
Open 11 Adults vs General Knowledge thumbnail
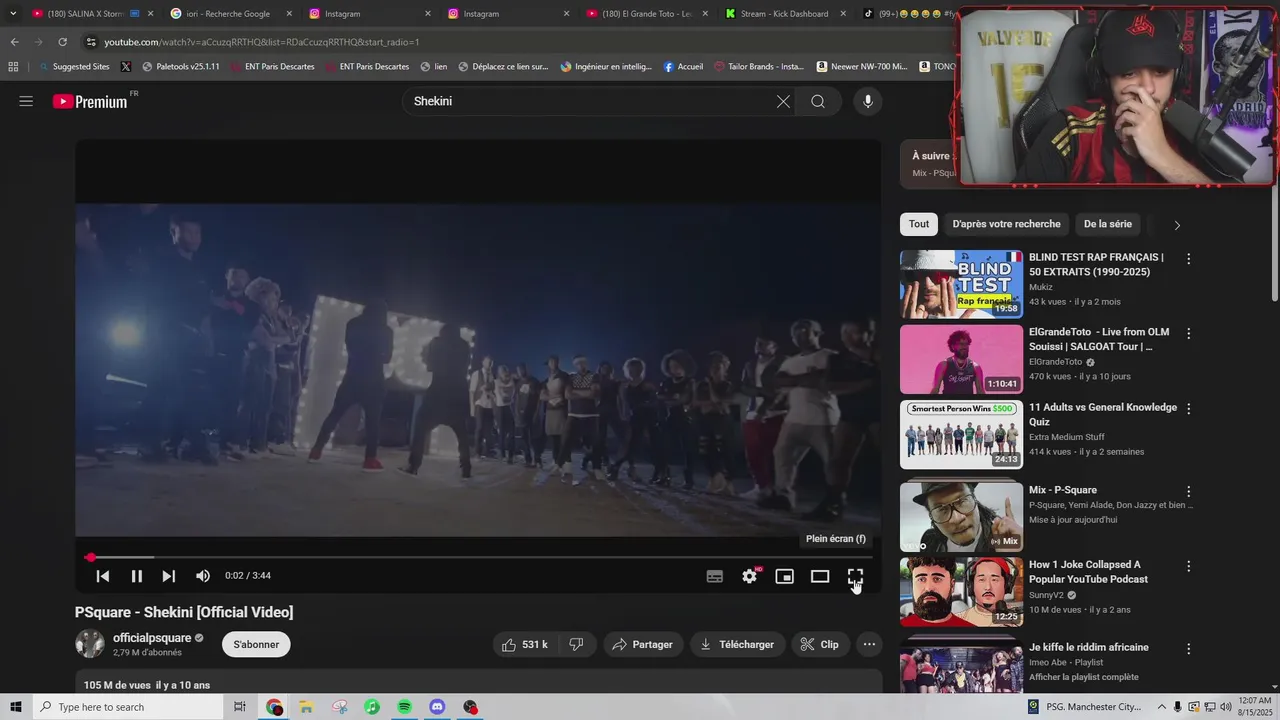(961, 434)
